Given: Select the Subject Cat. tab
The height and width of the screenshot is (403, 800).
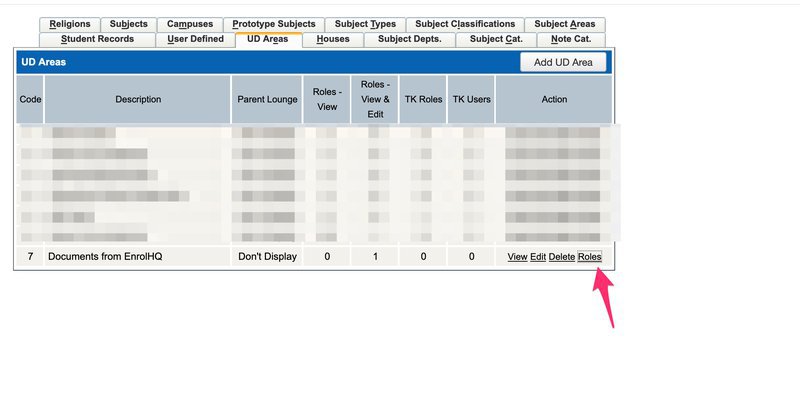Looking at the screenshot, I should click(x=495, y=39).
